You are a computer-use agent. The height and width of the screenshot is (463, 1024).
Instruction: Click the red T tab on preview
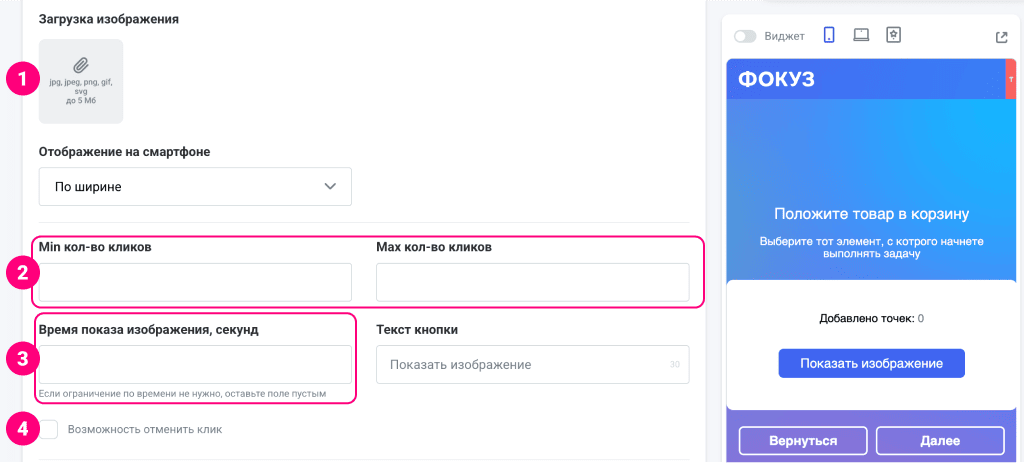[x=1010, y=79]
